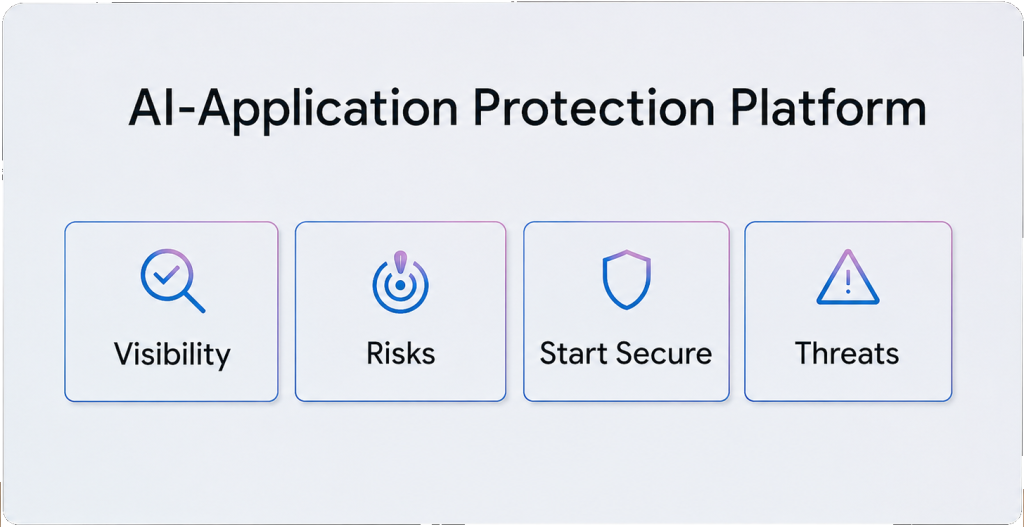
Task: Click the magnifying glass Visibility icon
Action: coord(172,282)
